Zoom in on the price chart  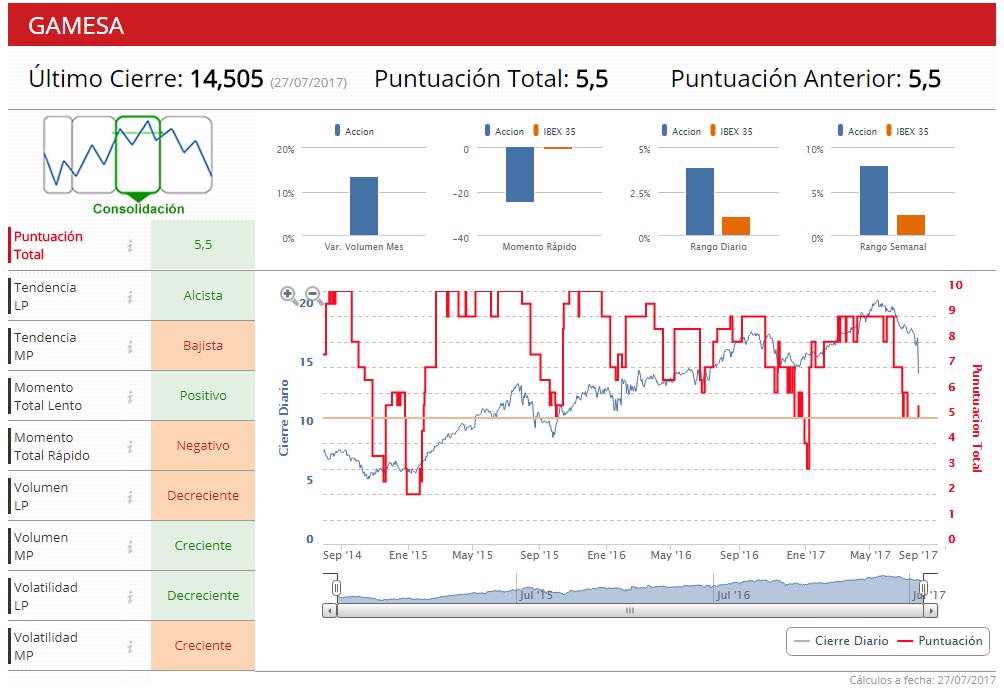tap(289, 294)
